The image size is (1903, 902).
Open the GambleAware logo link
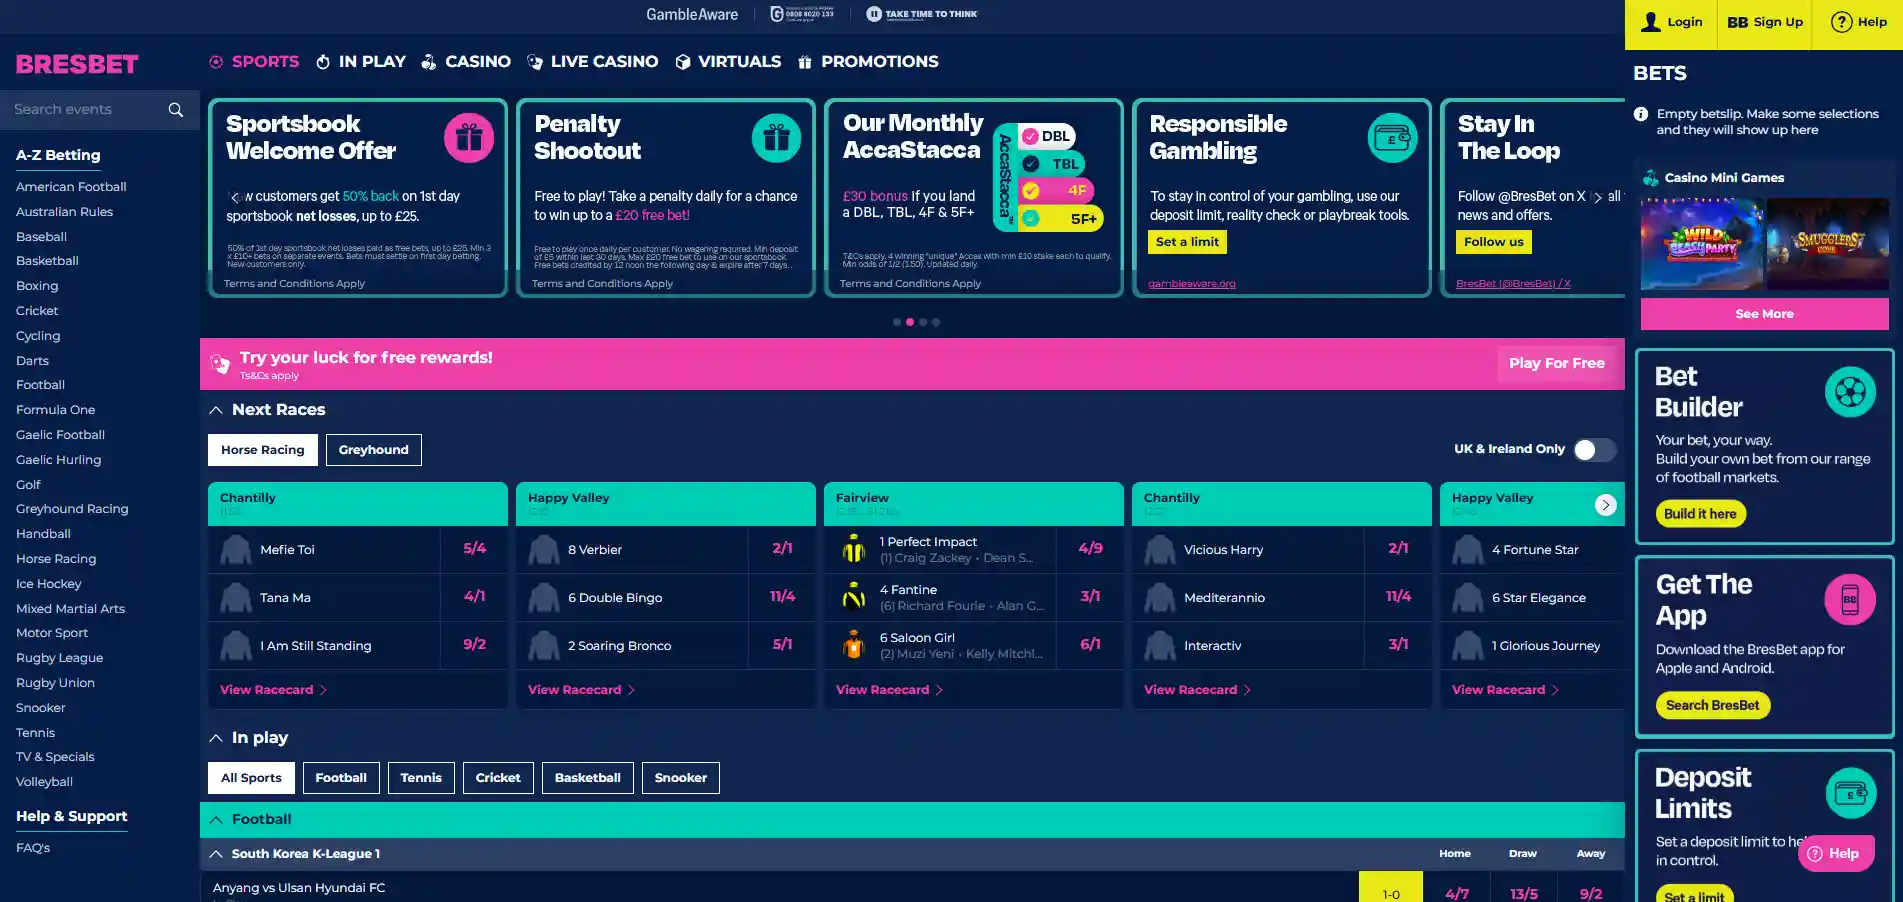click(x=692, y=14)
